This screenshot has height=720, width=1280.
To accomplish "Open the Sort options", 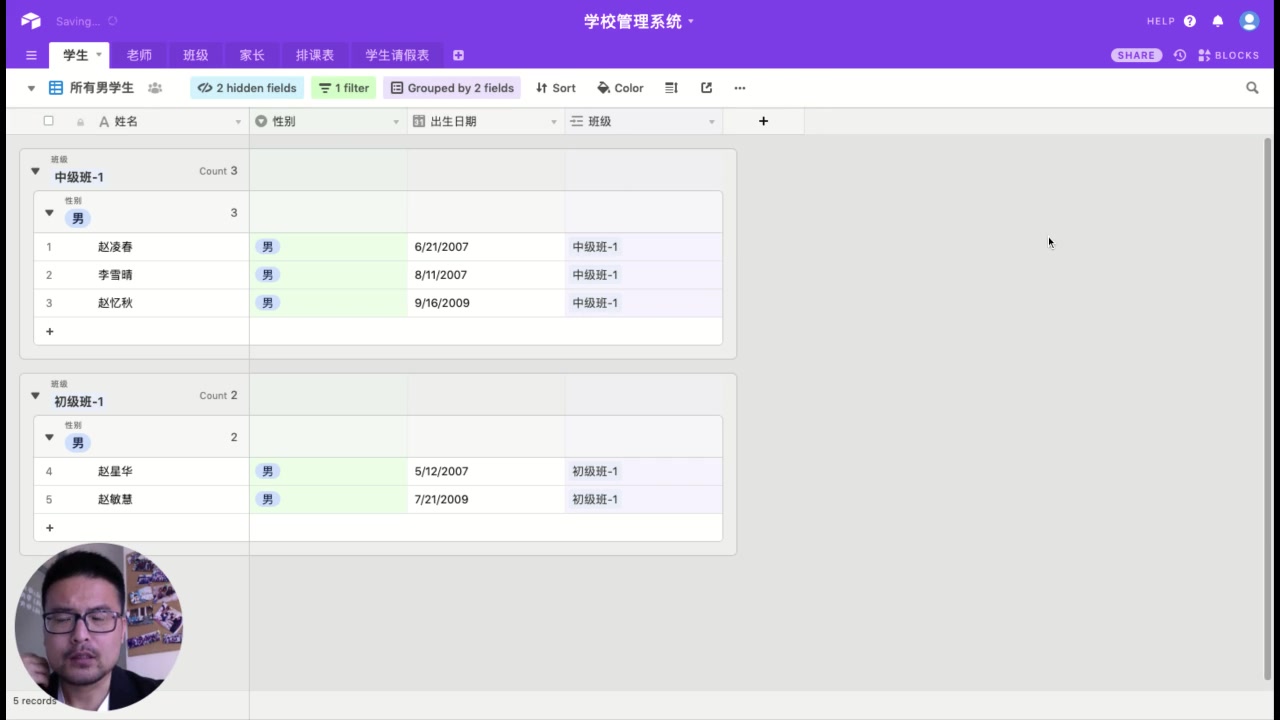I will pos(556,88).
